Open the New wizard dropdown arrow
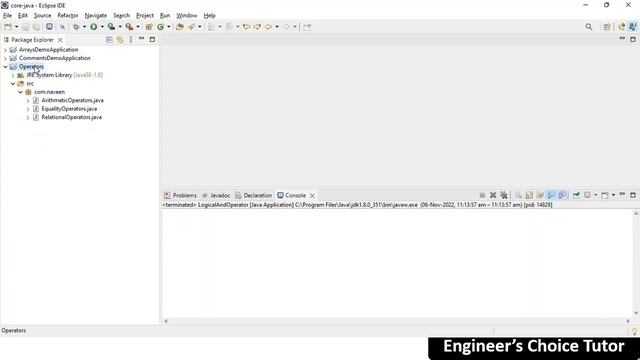 (16, 27)
